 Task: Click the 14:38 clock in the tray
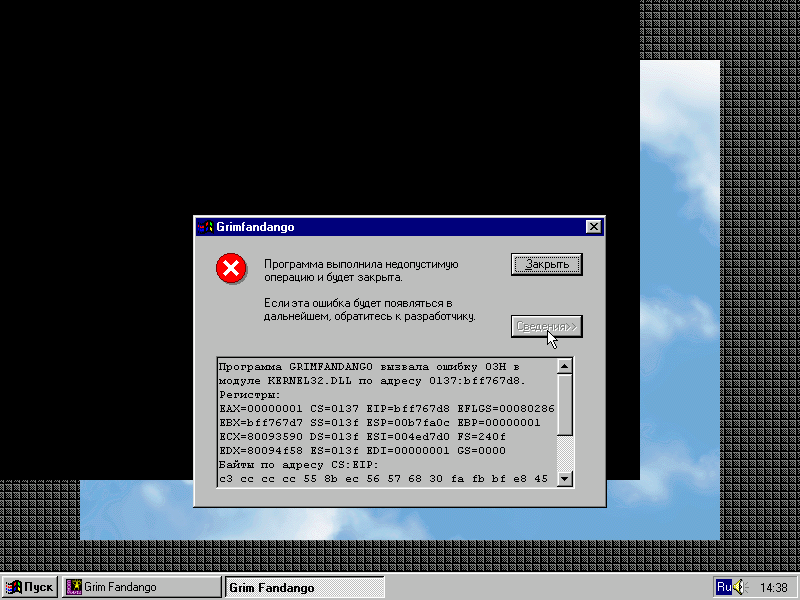(773, 588)
